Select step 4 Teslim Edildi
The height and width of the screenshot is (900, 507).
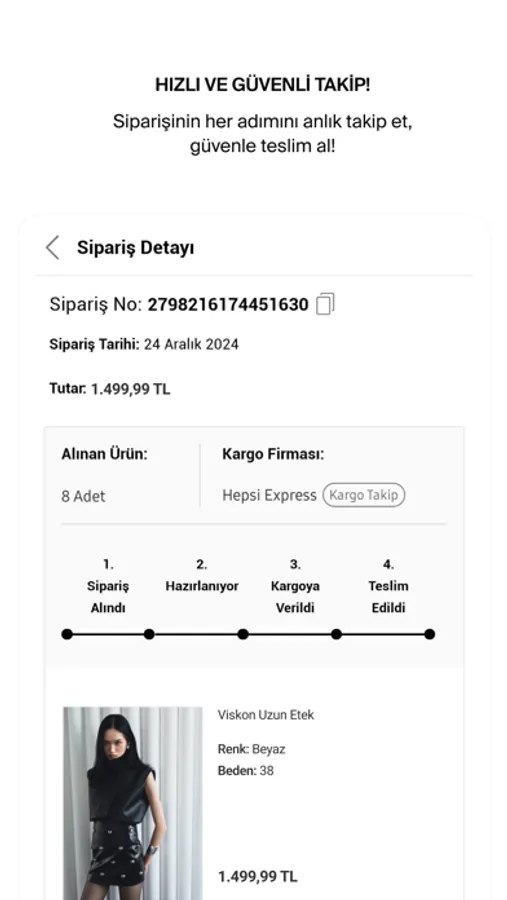click(388, 586)
